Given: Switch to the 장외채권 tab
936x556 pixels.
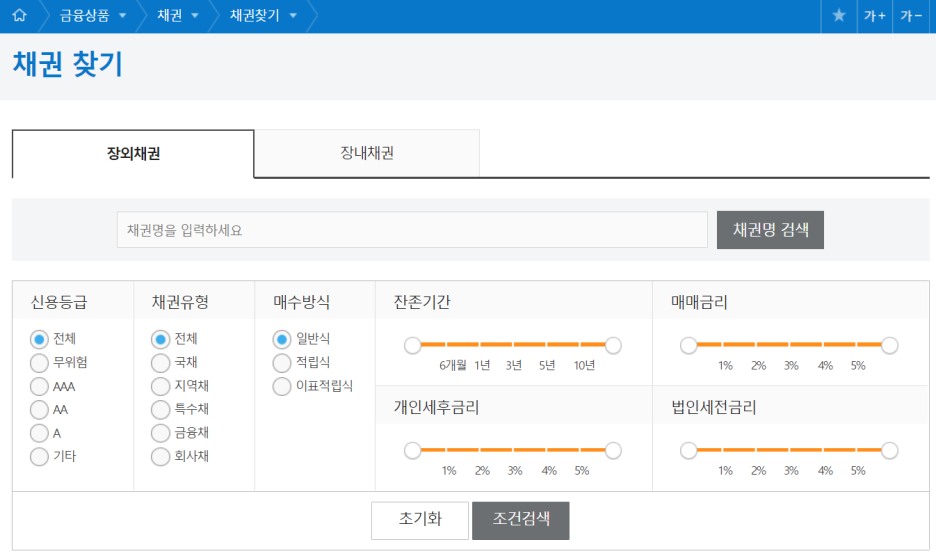Looking at the screenshot, I should pos(133,153).
